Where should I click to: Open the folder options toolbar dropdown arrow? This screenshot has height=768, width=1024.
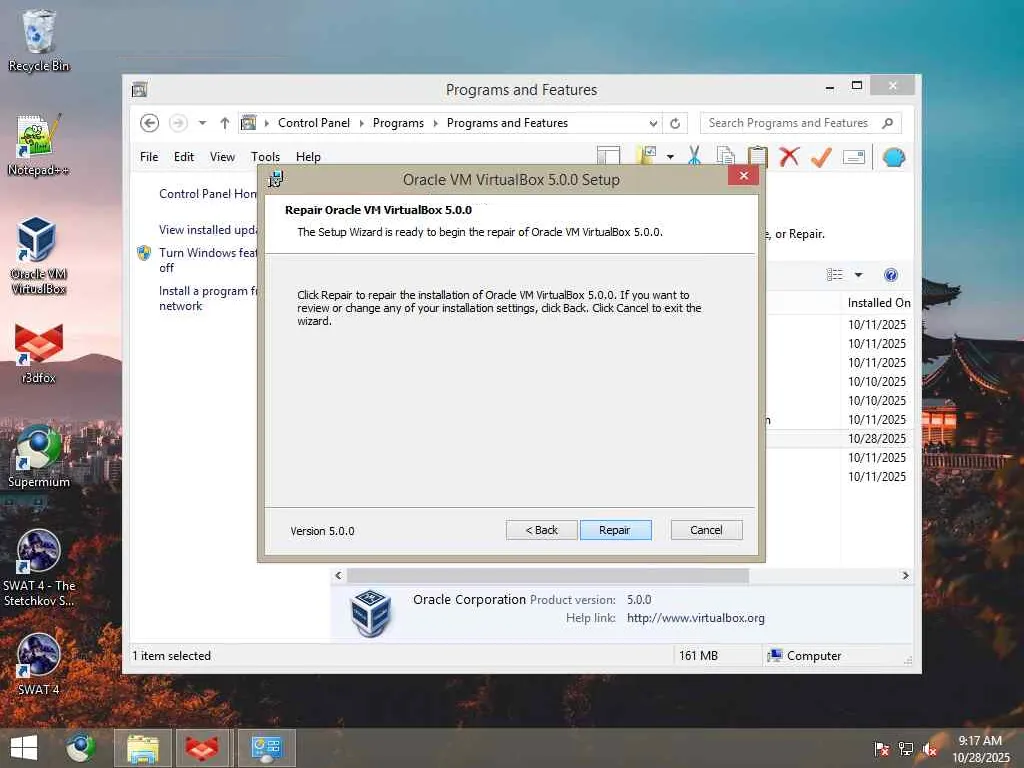click(x=670, y=157)
